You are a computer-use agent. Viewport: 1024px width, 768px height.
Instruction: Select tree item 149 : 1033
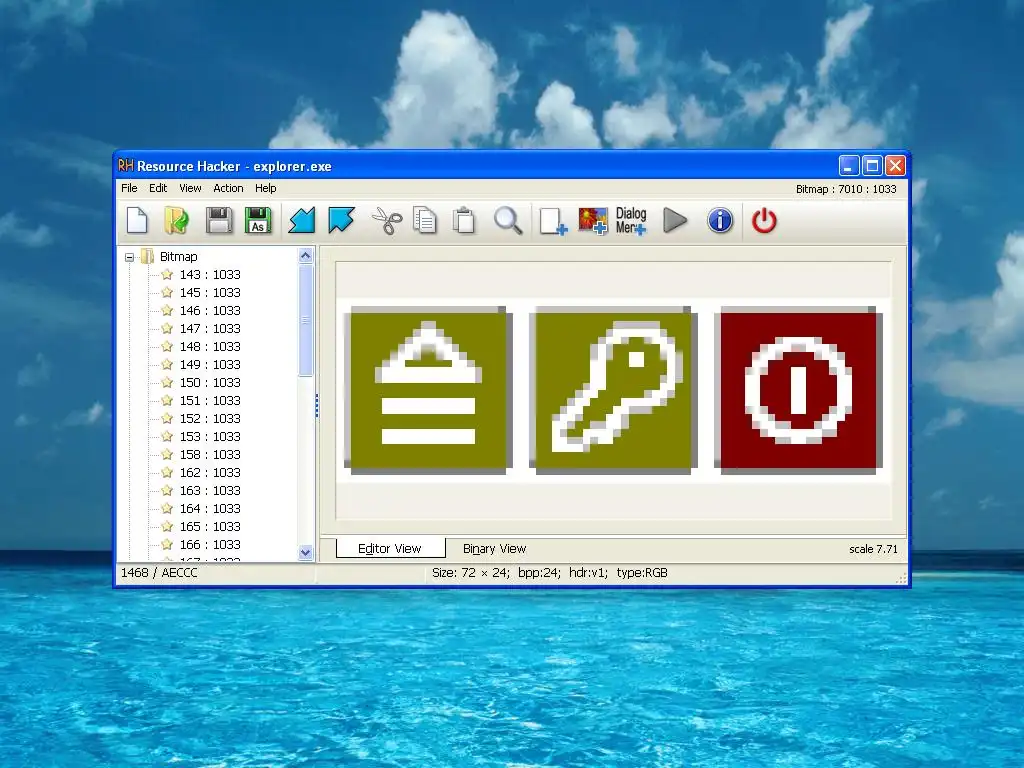tap(210, 364)
